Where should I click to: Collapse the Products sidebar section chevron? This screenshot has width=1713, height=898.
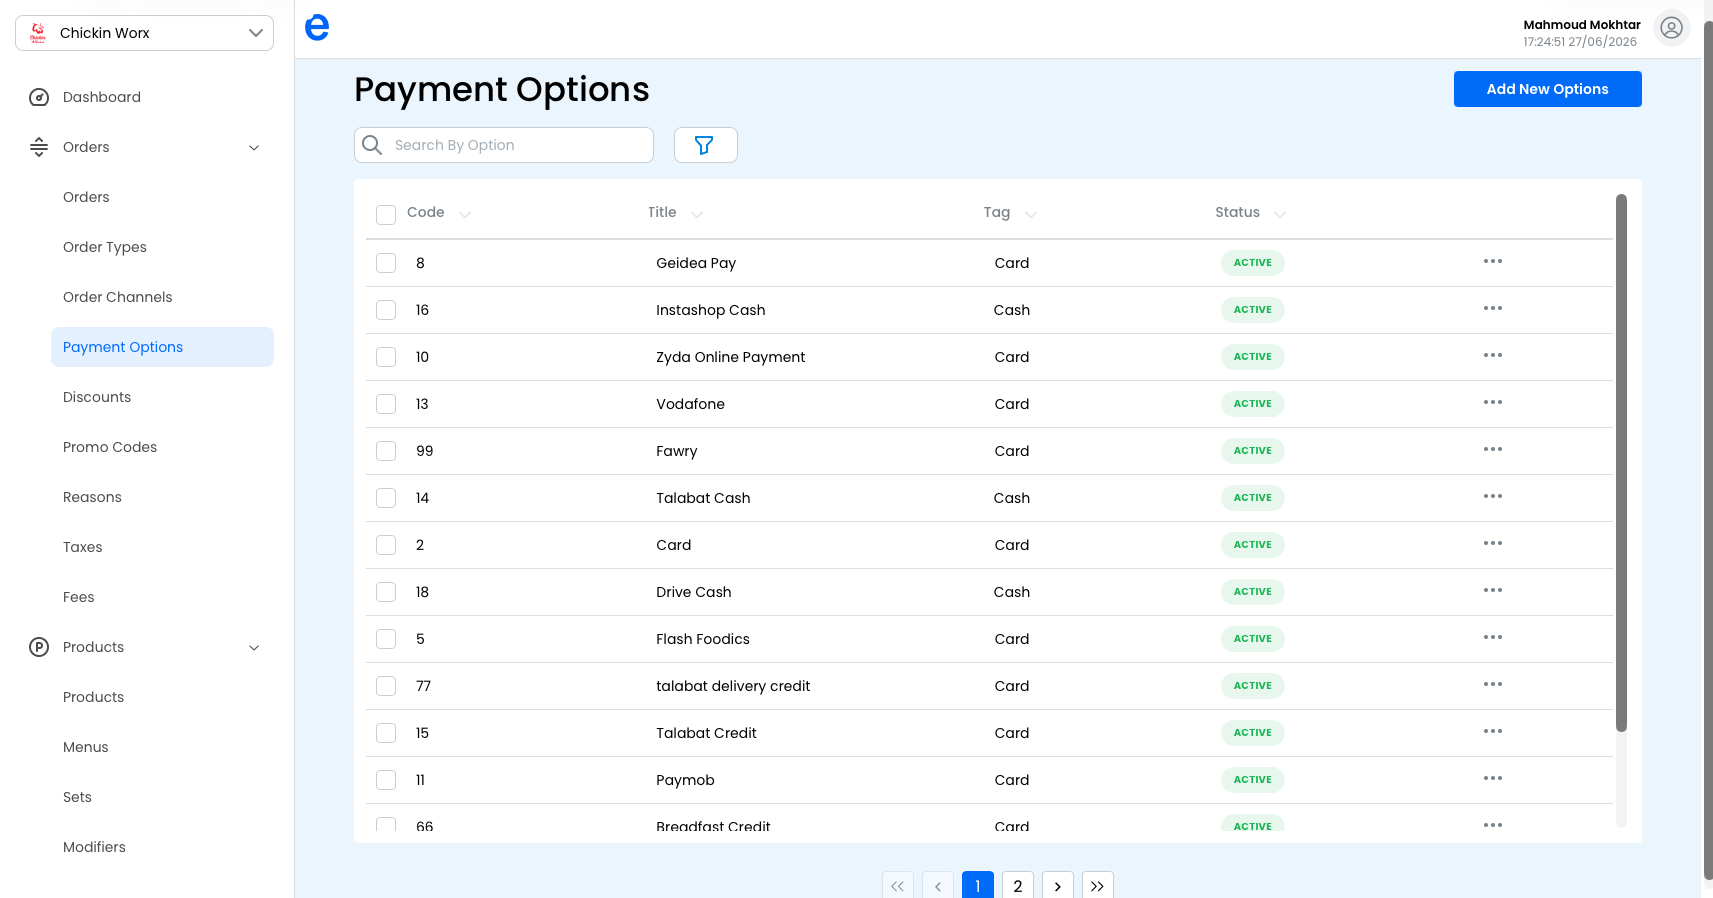tap(254, 648)
